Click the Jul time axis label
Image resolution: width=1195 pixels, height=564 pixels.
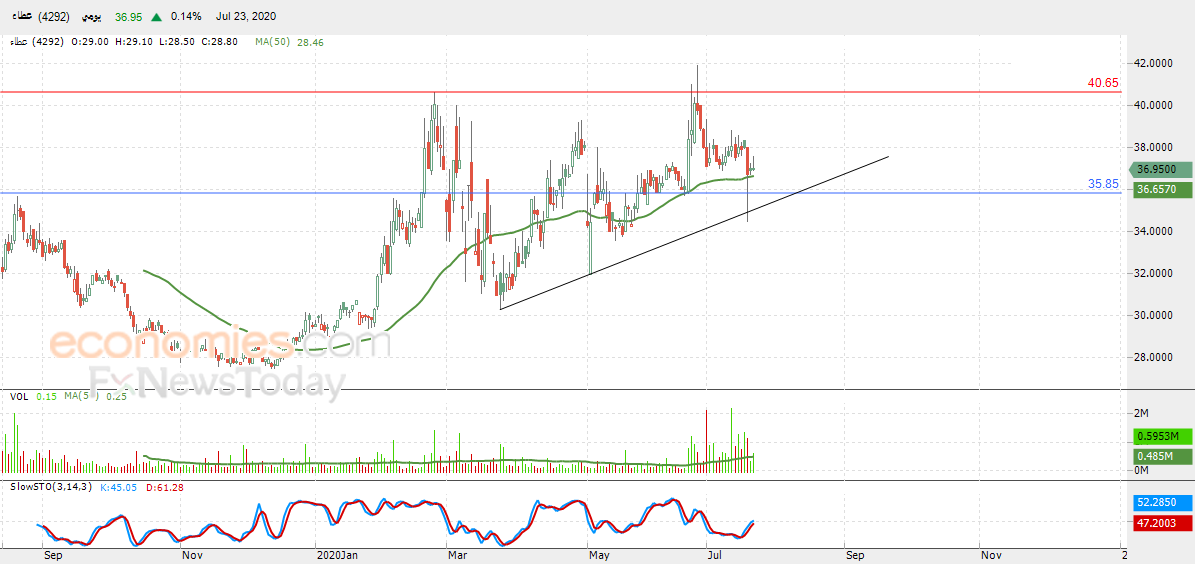click(716, 556)
